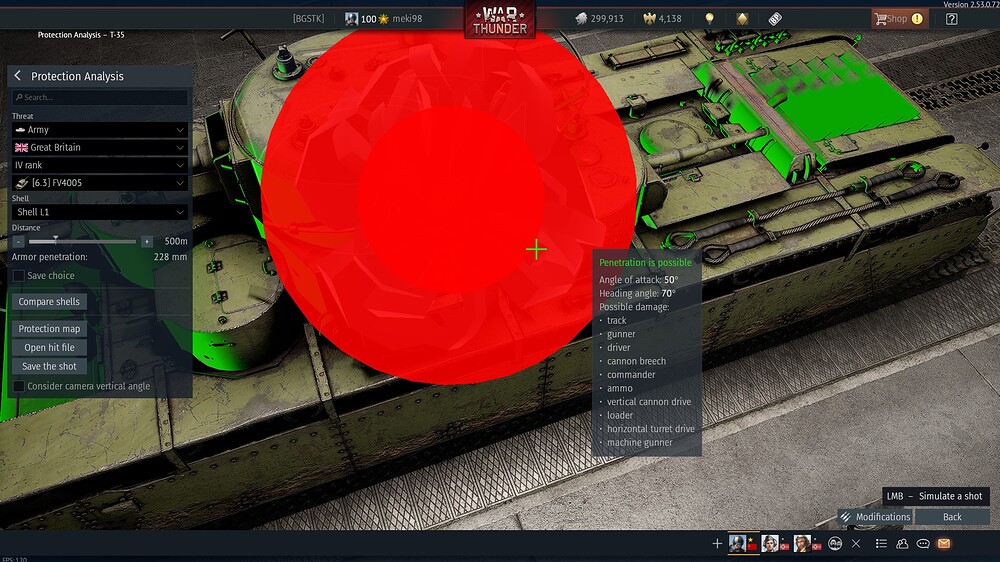Open the Great Britain nation dropdown
1000x562 pixels.
tap(99, 147)
